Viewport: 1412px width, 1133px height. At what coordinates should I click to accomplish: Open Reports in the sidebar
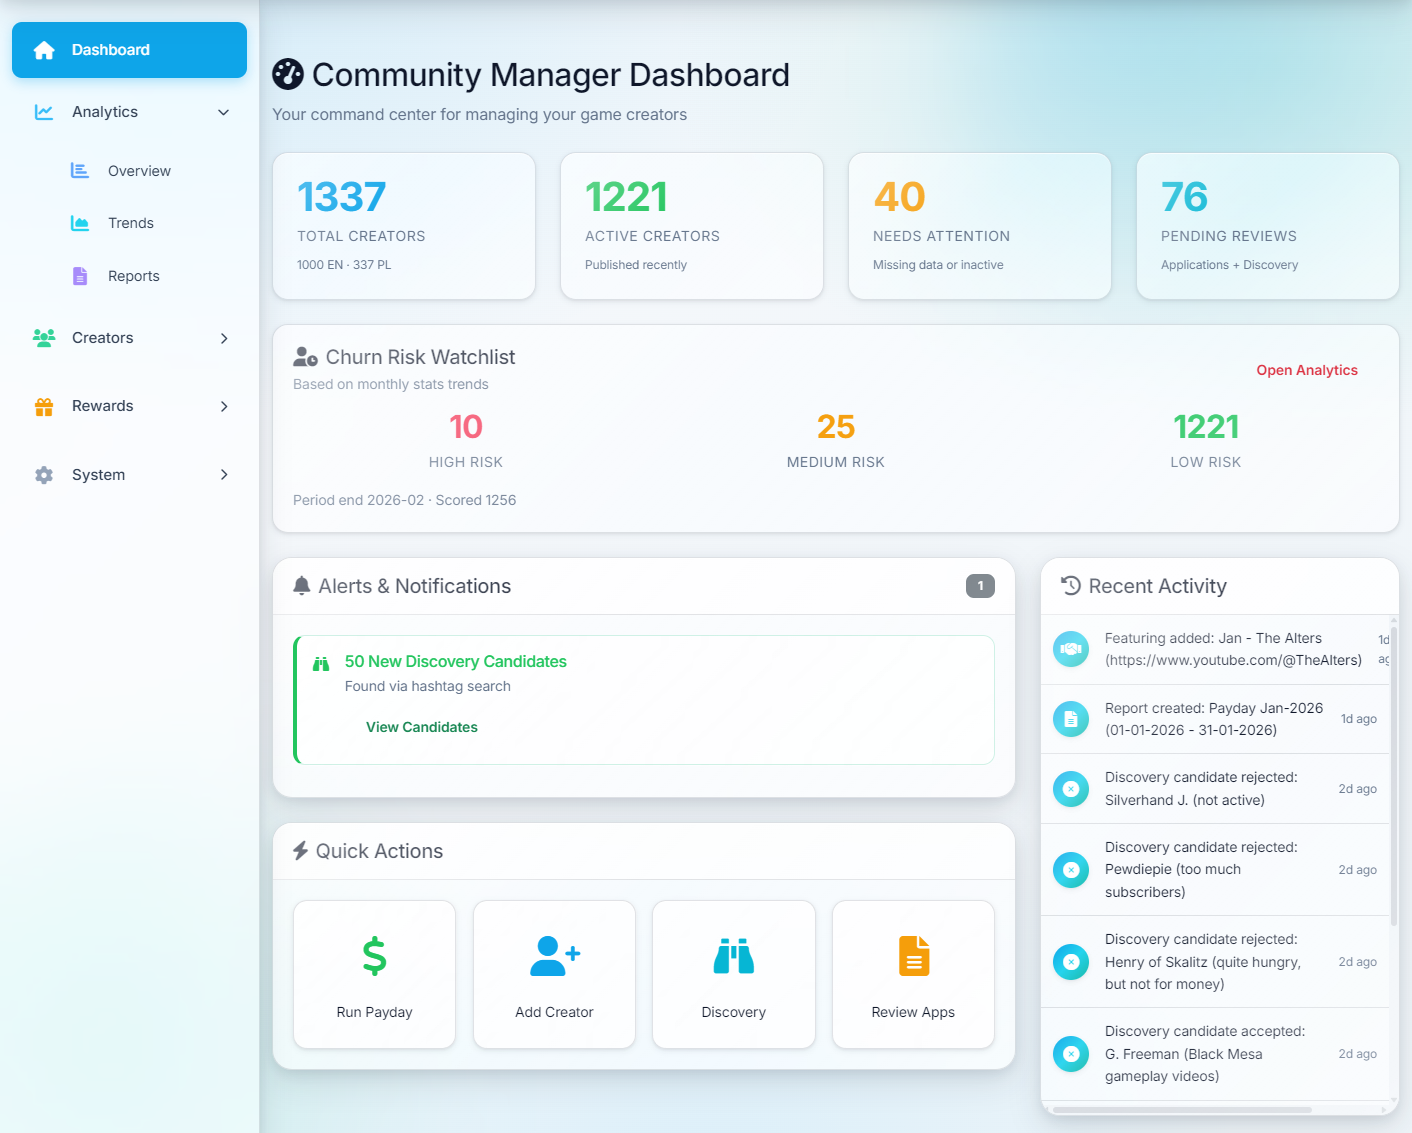click(x=133, y=276)
